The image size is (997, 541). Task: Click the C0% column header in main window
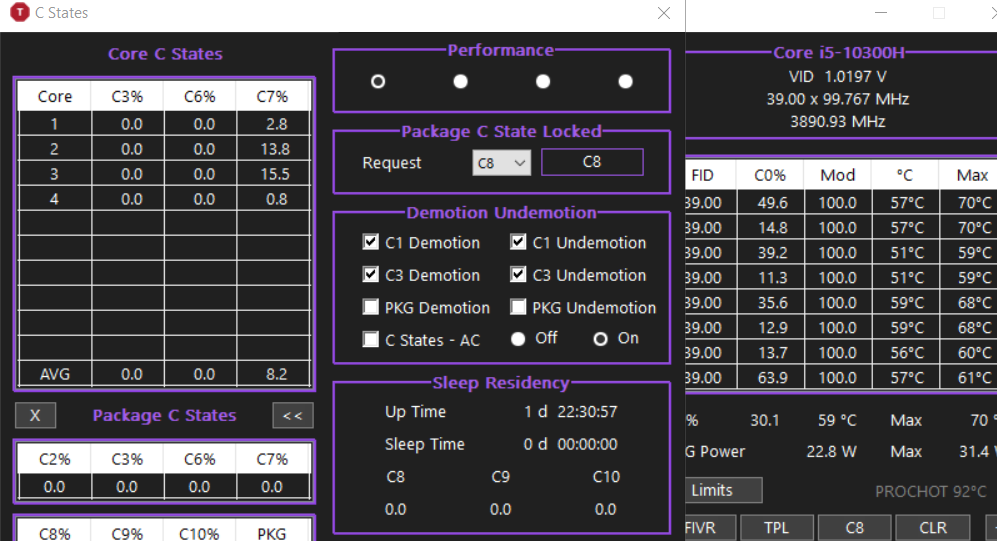coord(770,175)
